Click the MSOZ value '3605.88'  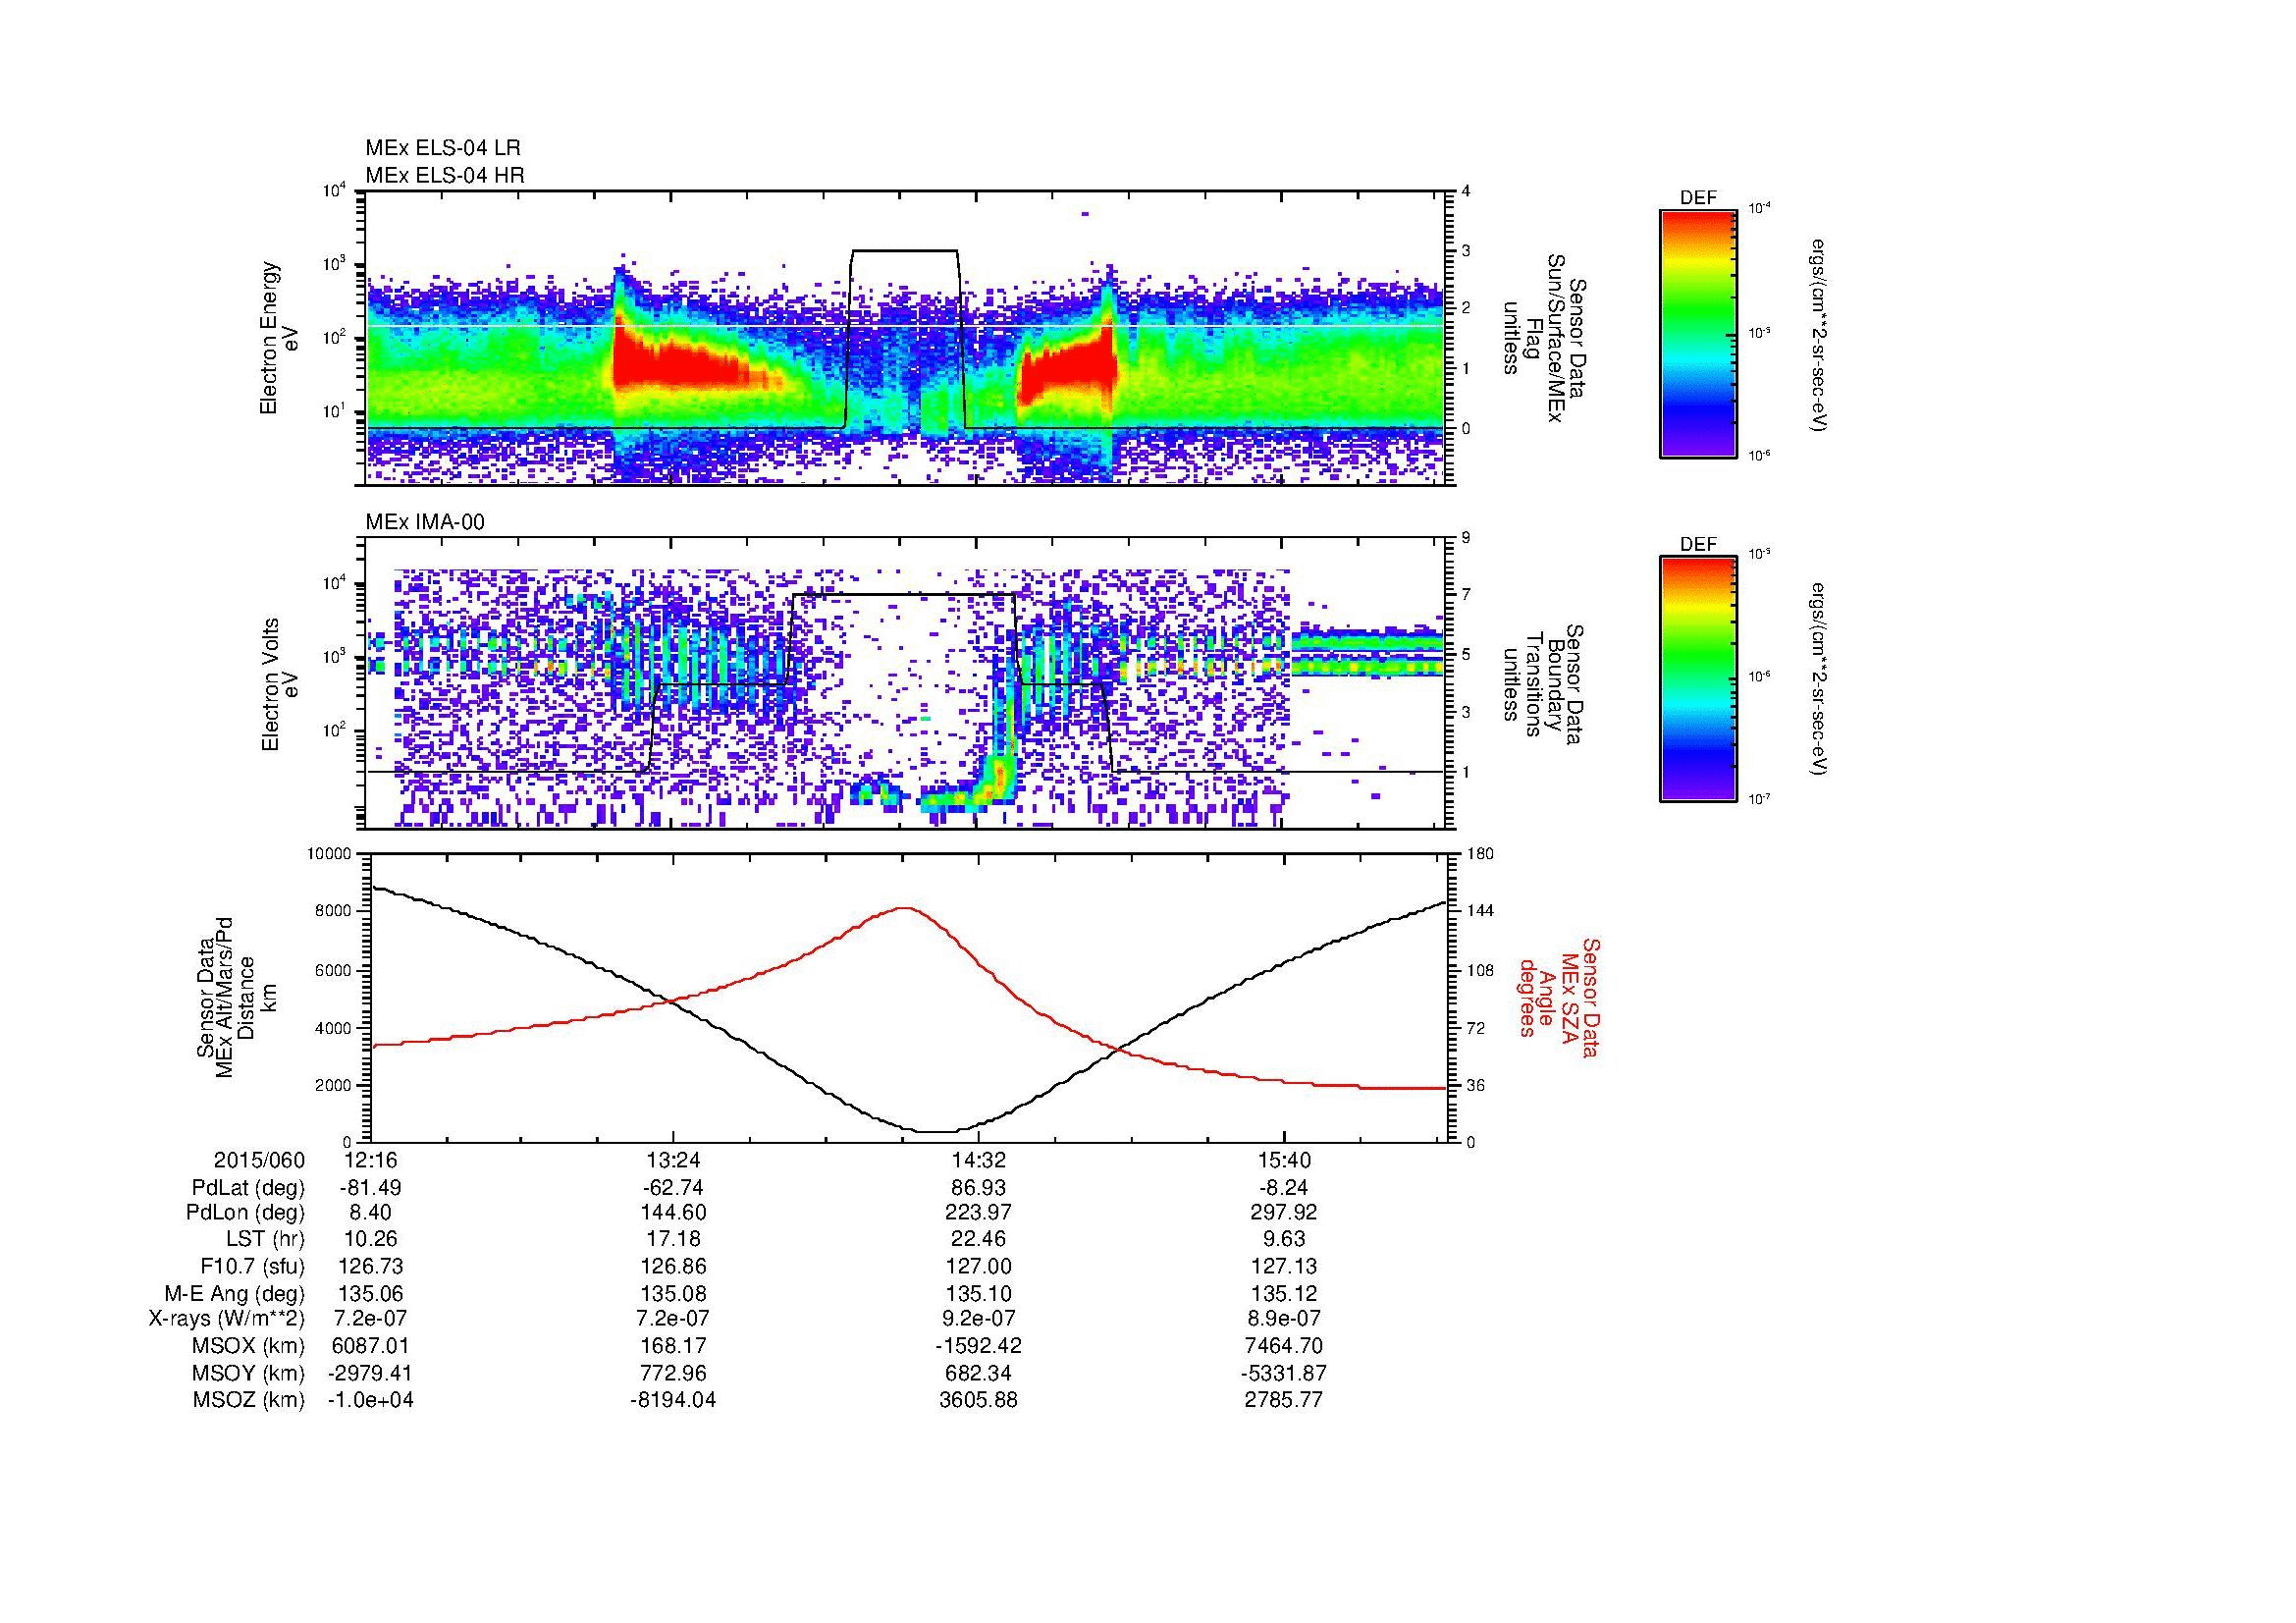(x=979, y=1401)
